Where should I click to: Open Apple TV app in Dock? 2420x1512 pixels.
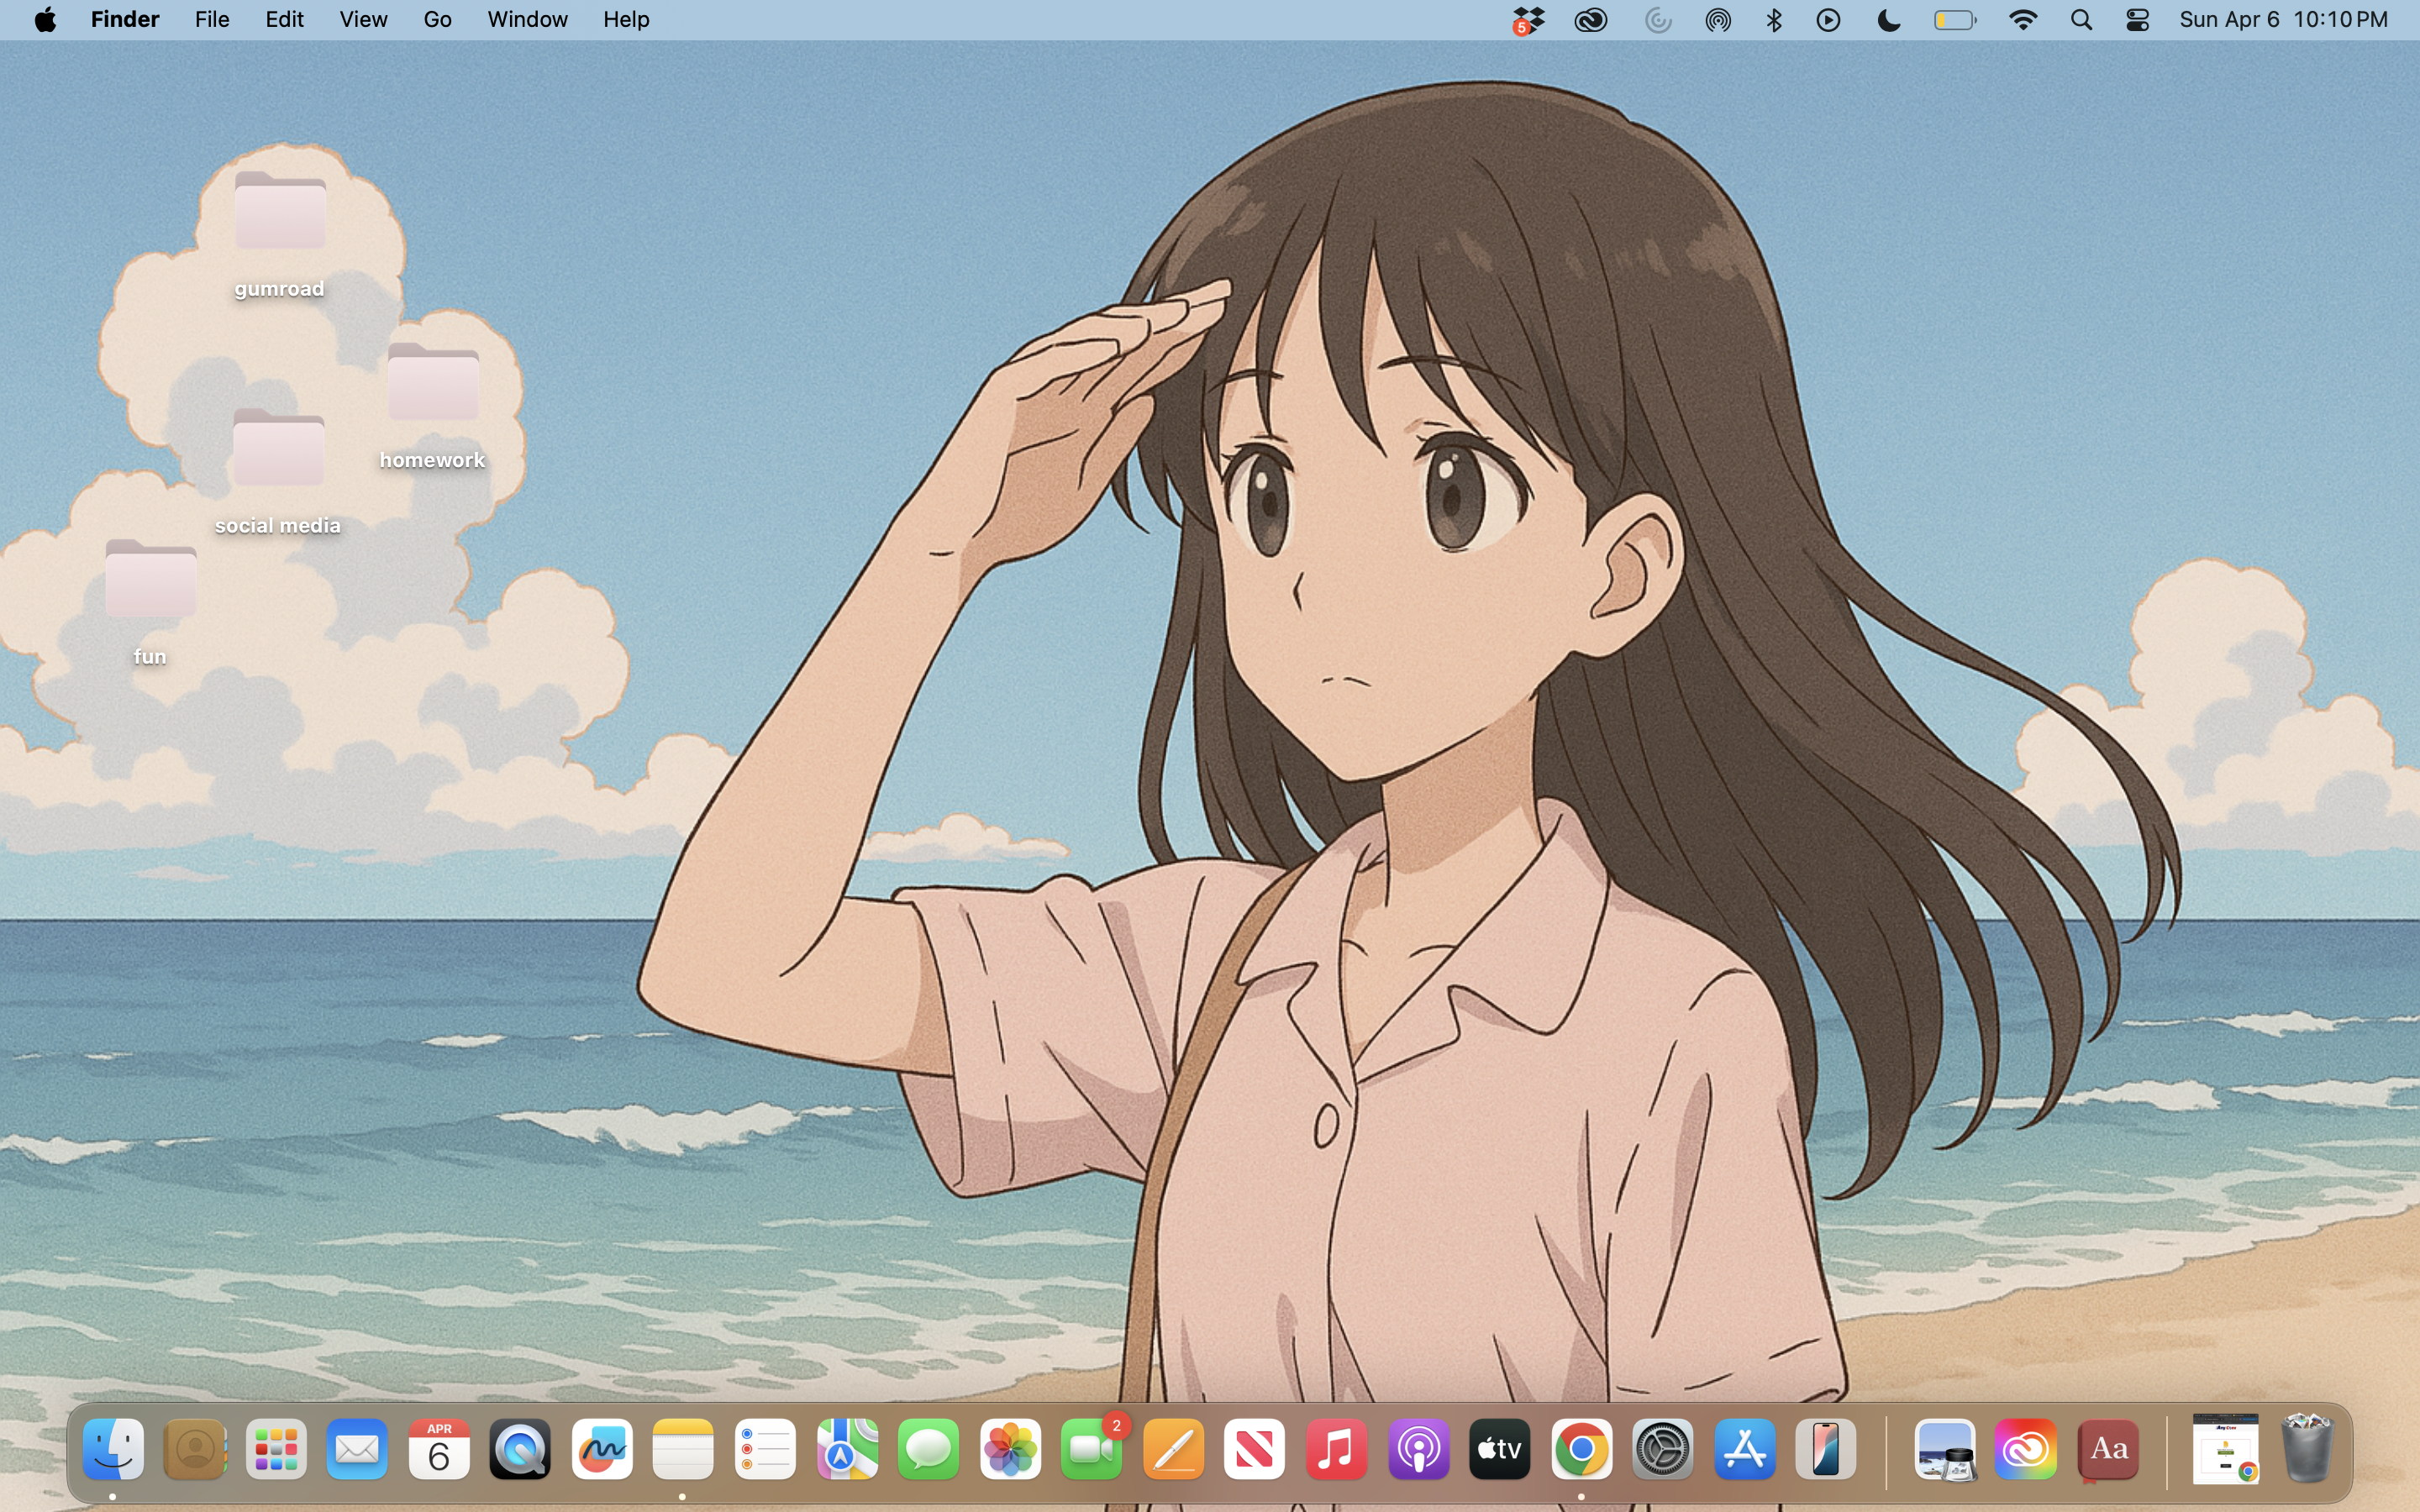(1500, 1449)
